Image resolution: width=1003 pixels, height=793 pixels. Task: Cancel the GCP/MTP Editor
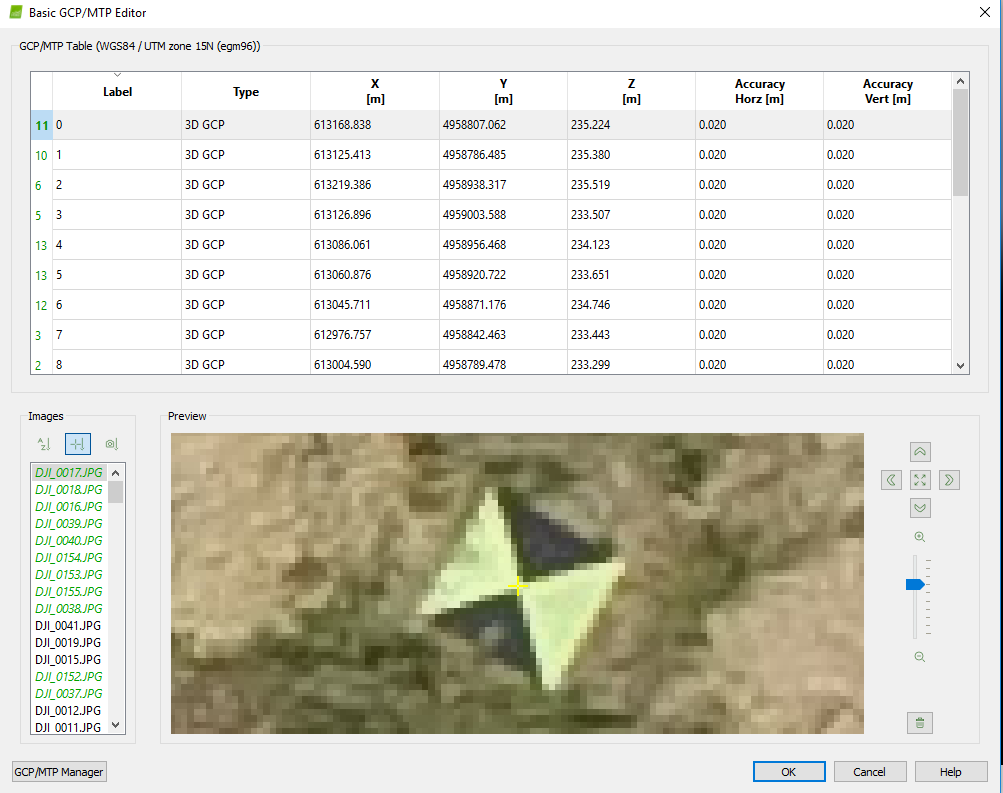point(869,771)
